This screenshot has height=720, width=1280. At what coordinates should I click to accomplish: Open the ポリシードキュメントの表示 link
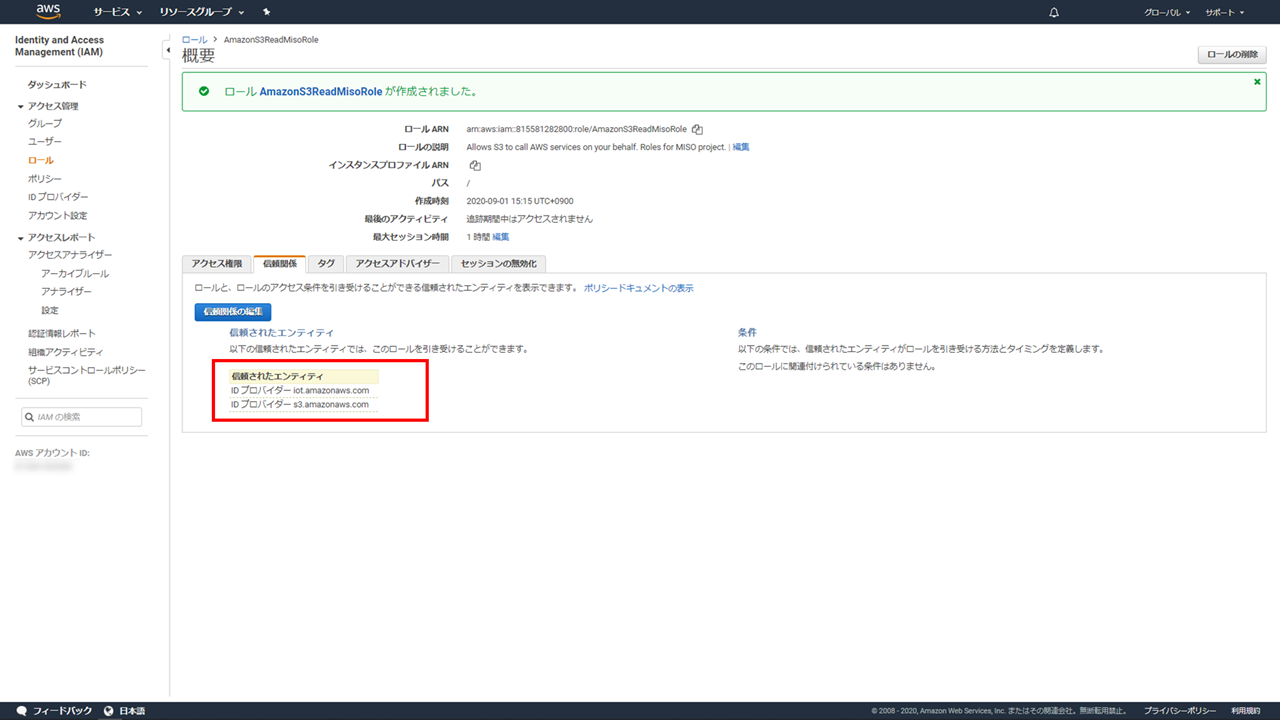tap(638, 288)
